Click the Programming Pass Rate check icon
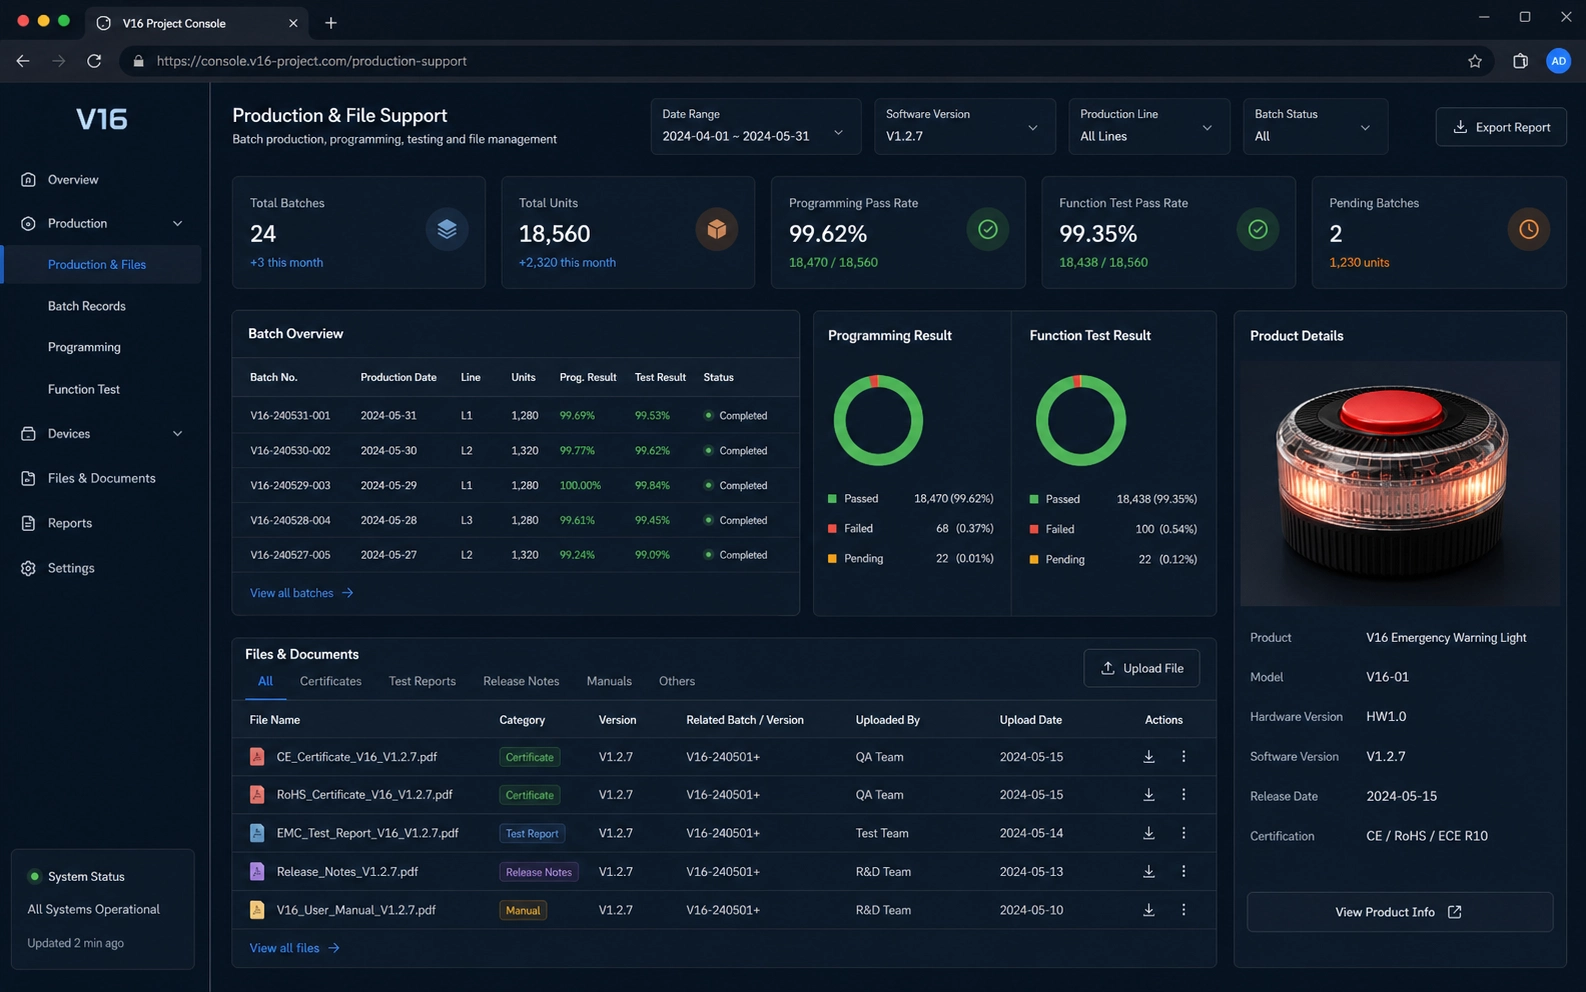This screenshot has width=1586, height=992. point(987,229)
